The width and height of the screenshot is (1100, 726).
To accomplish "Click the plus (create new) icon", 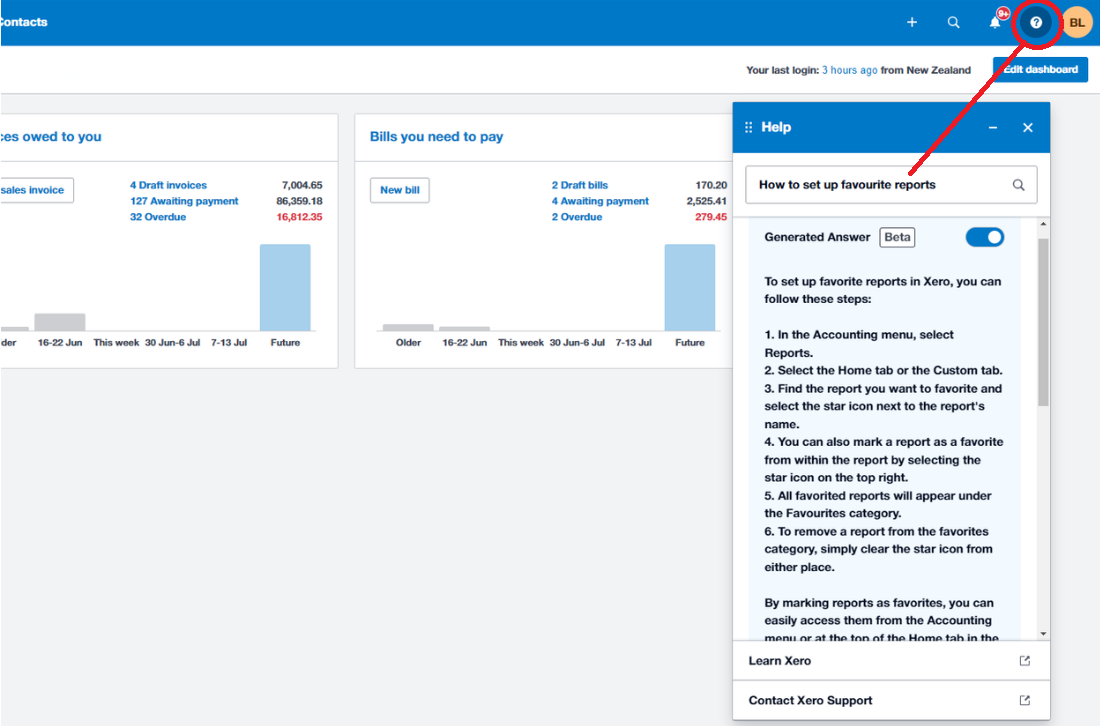I will click(x=911, y=22).
